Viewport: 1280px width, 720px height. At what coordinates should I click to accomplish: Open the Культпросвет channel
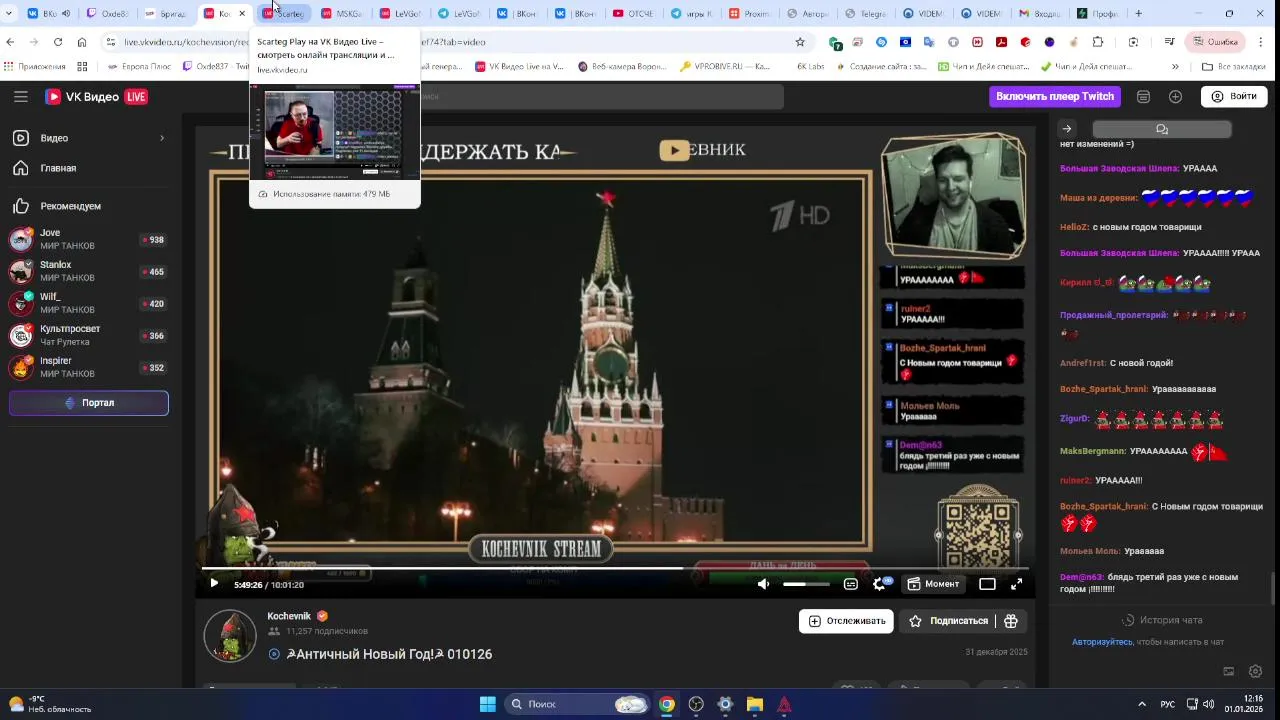(88, 335)
